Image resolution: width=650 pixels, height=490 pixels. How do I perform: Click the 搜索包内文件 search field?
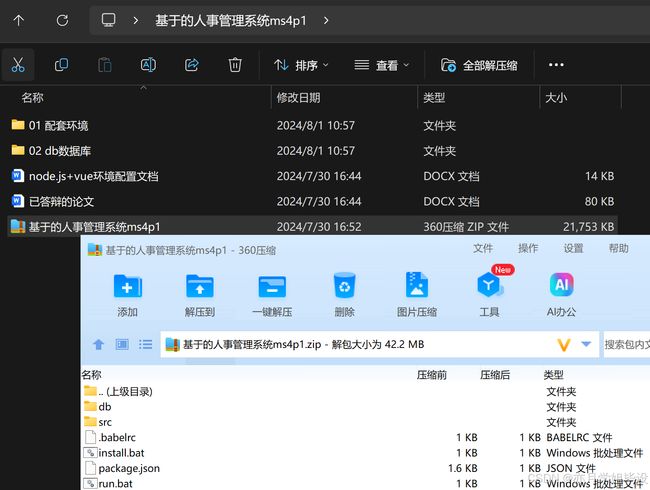pos(626,344)
